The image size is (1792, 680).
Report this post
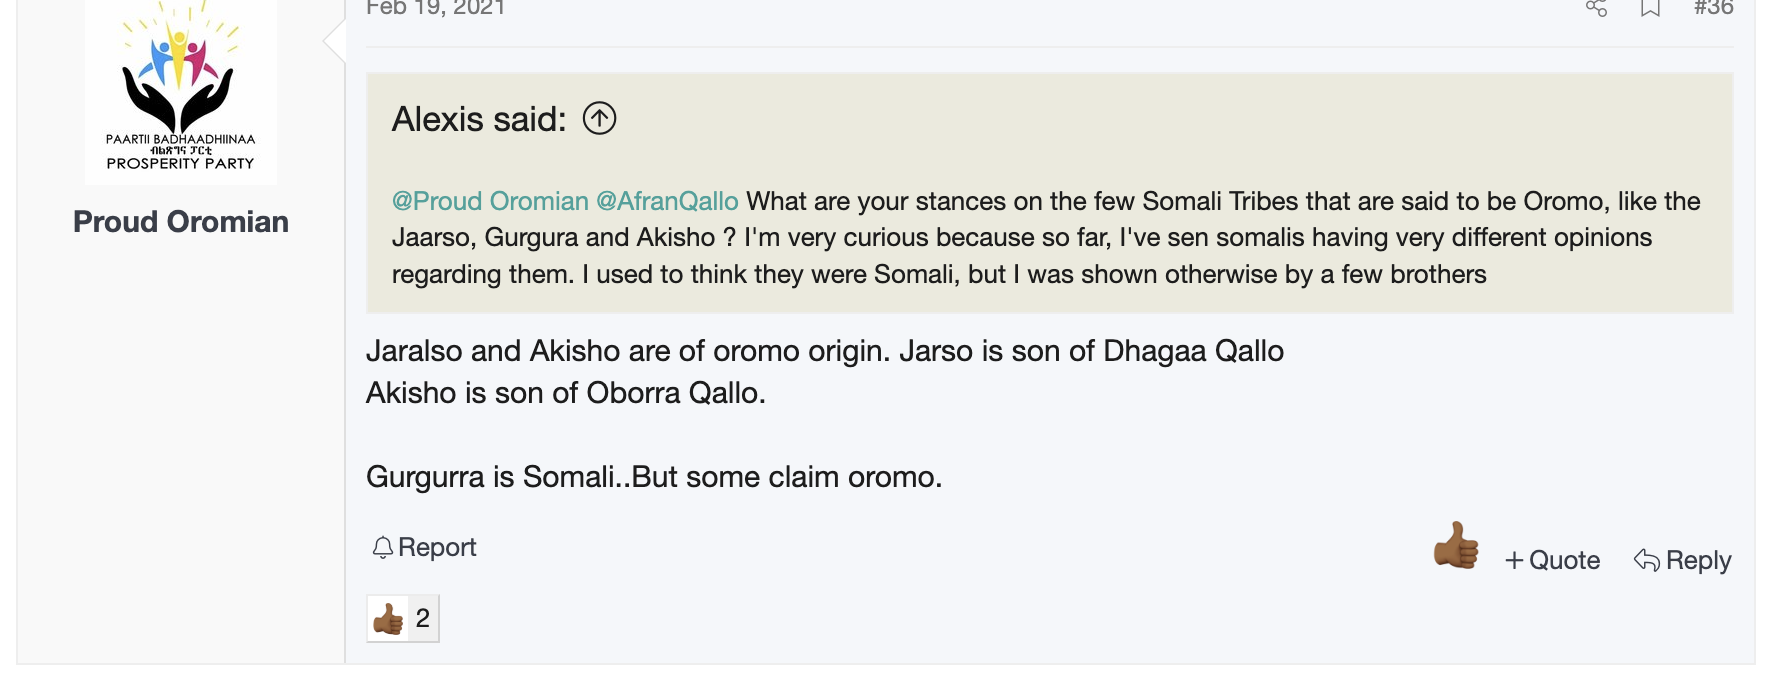425,547
